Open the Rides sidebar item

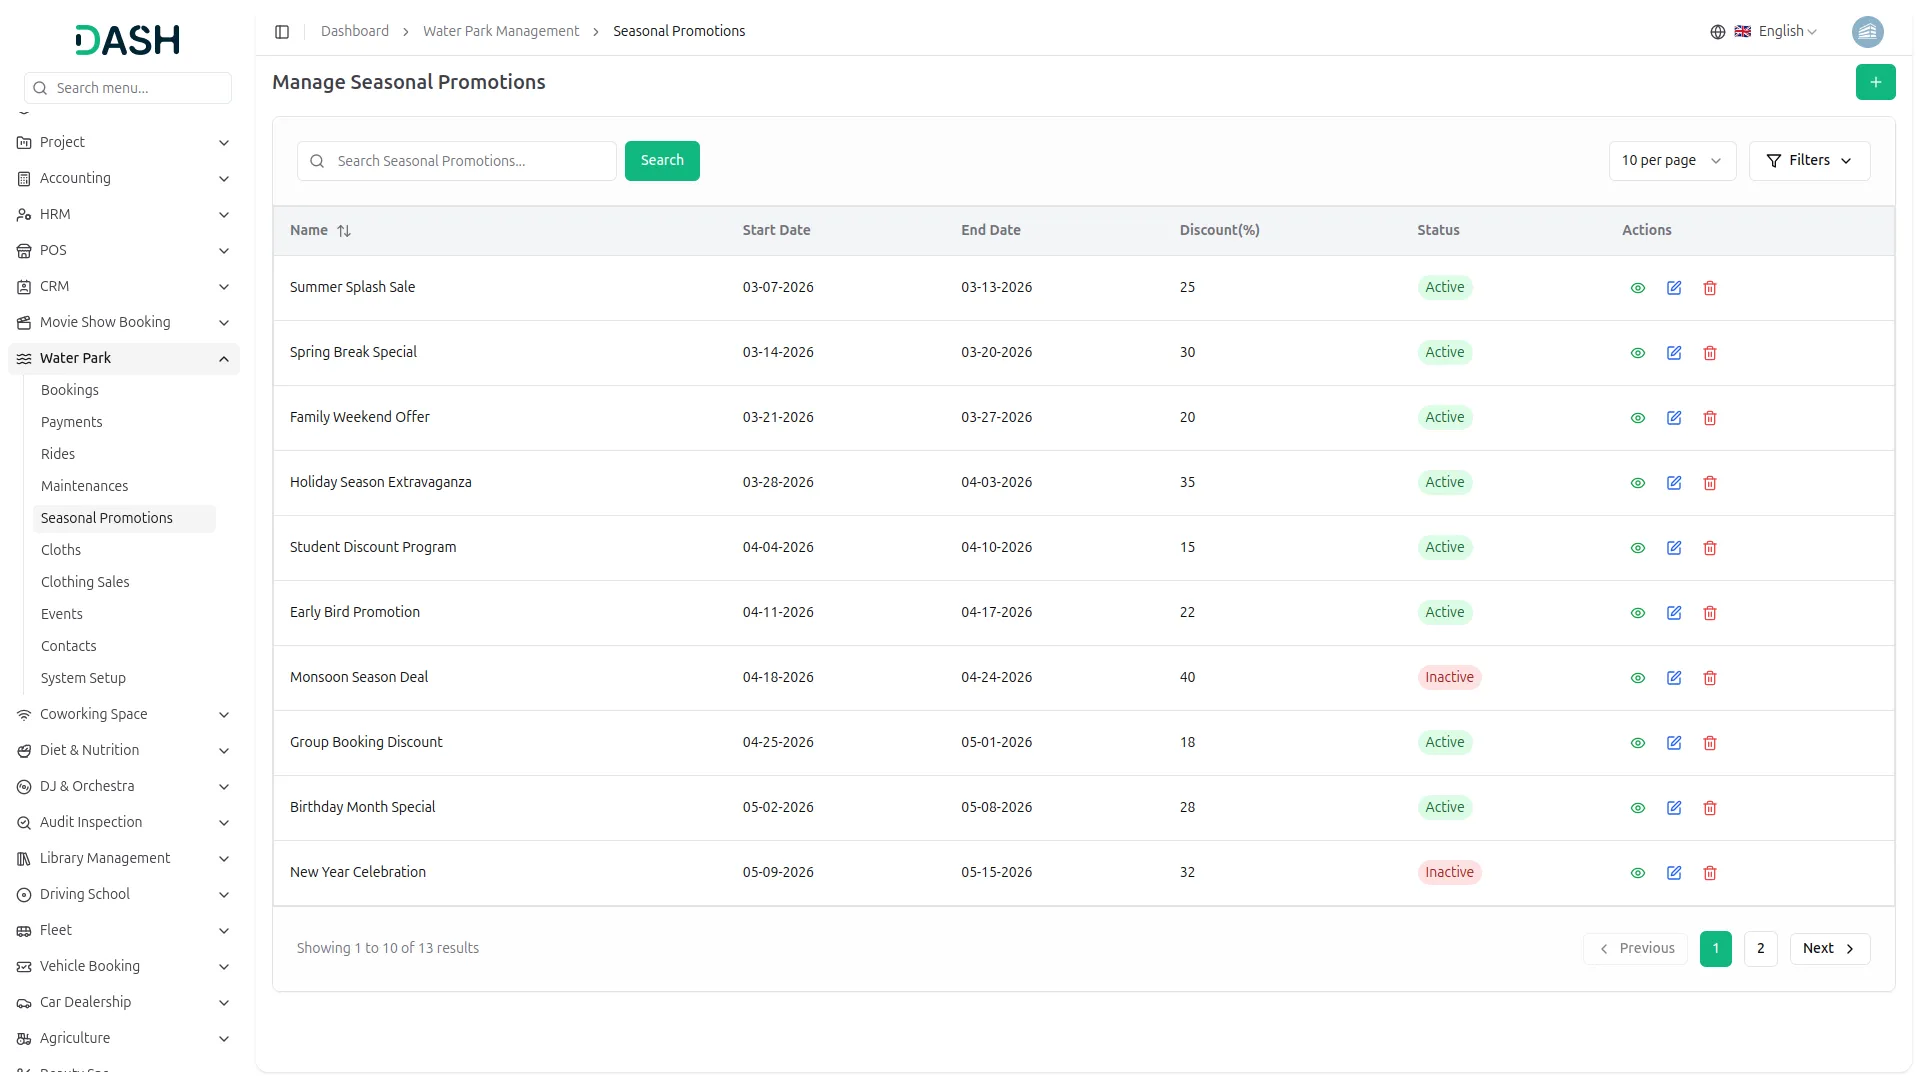coord(58,454)
